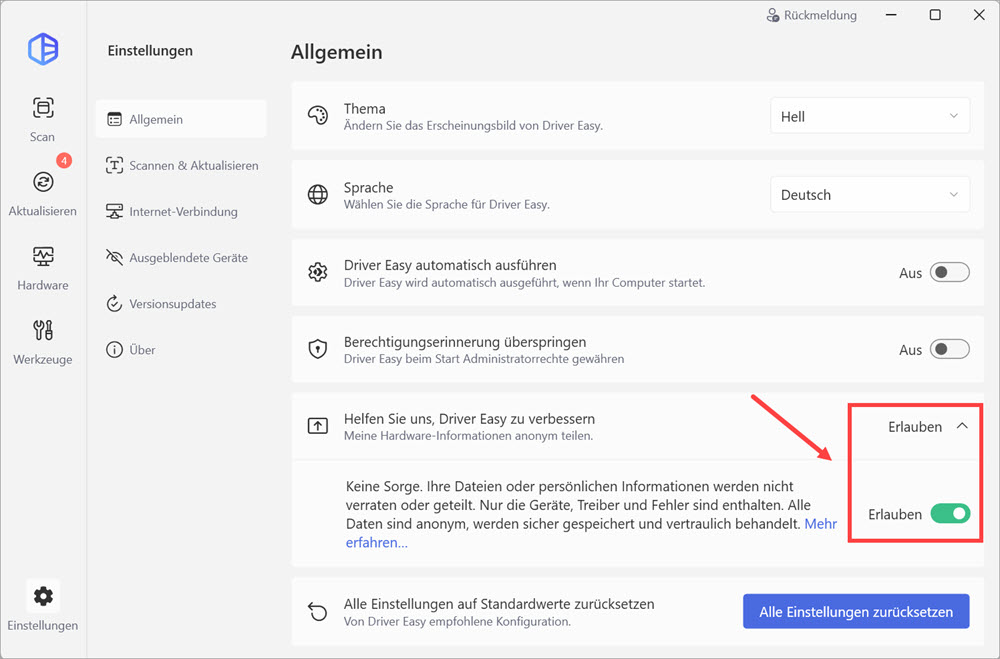This screenshot has width=1000, height=659.
Task: Click the Versionsupdates refresh icon
Action: click(114, 304)
